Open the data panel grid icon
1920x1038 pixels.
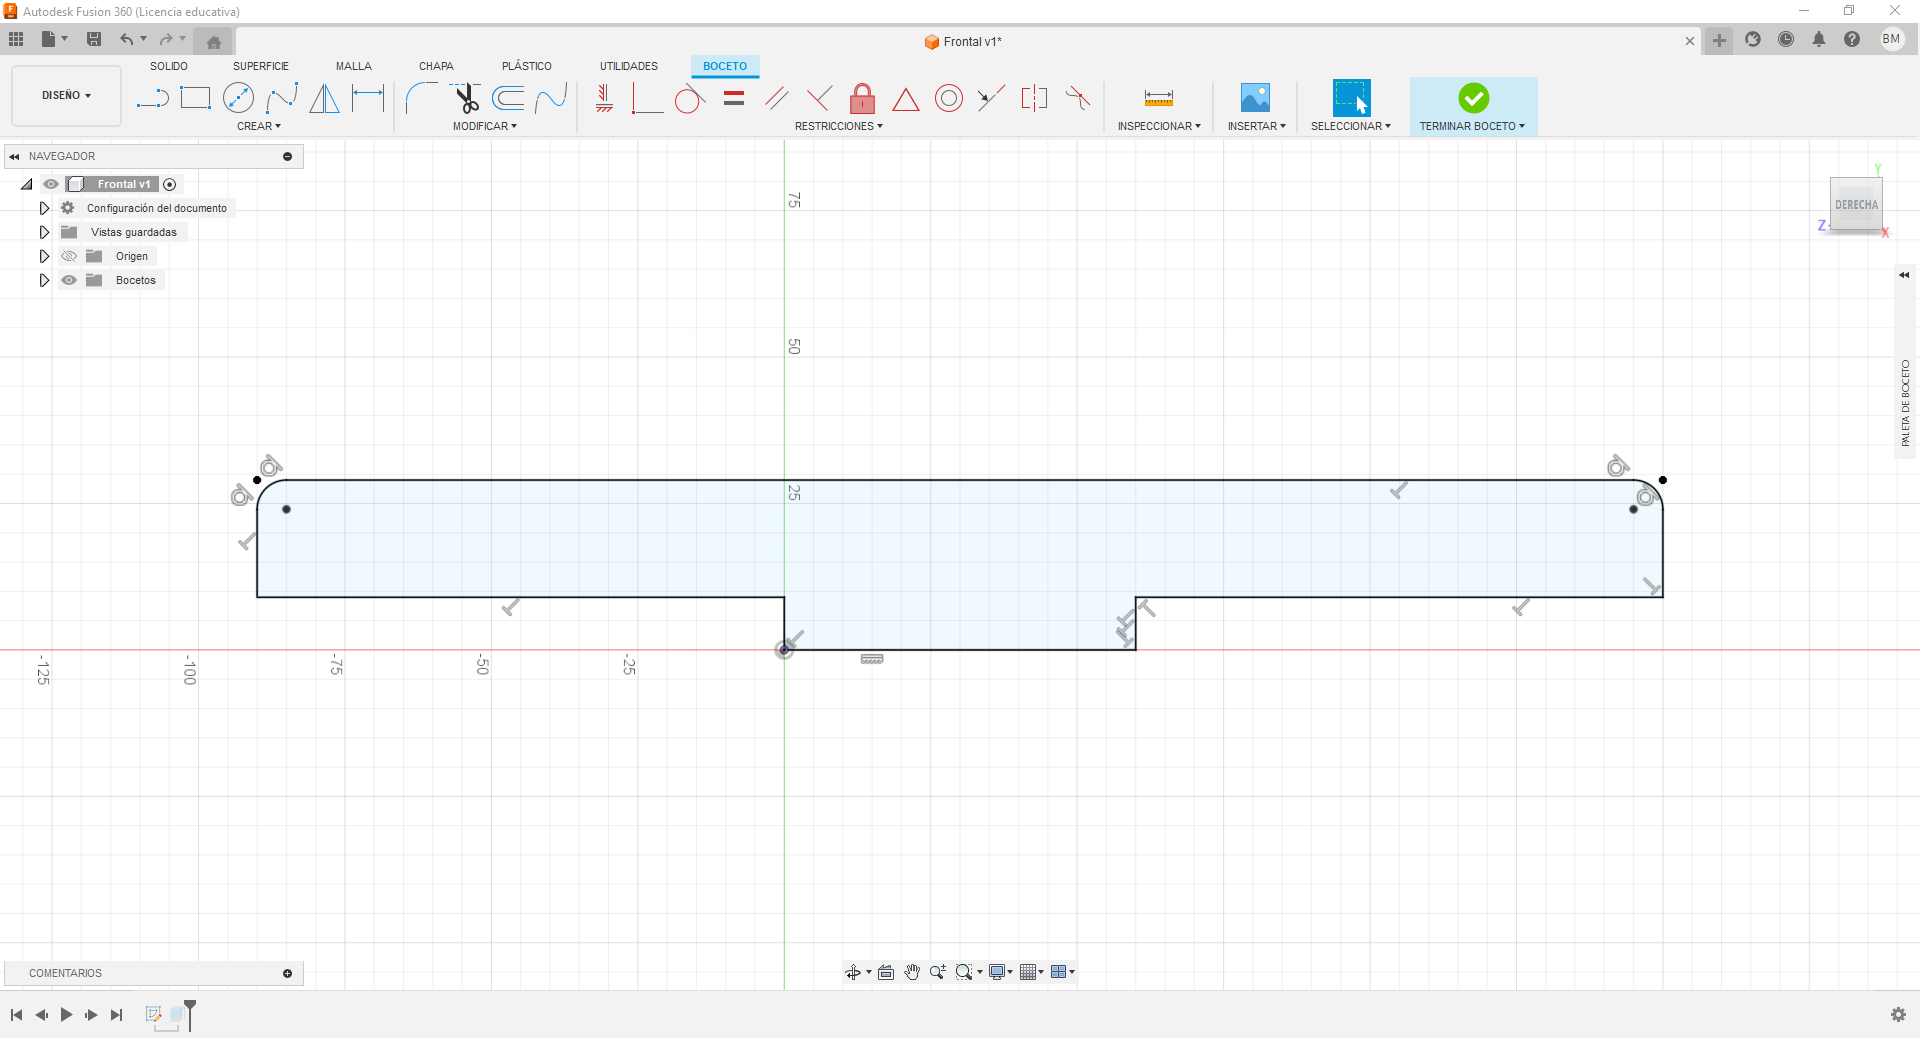tap(16, 39)
